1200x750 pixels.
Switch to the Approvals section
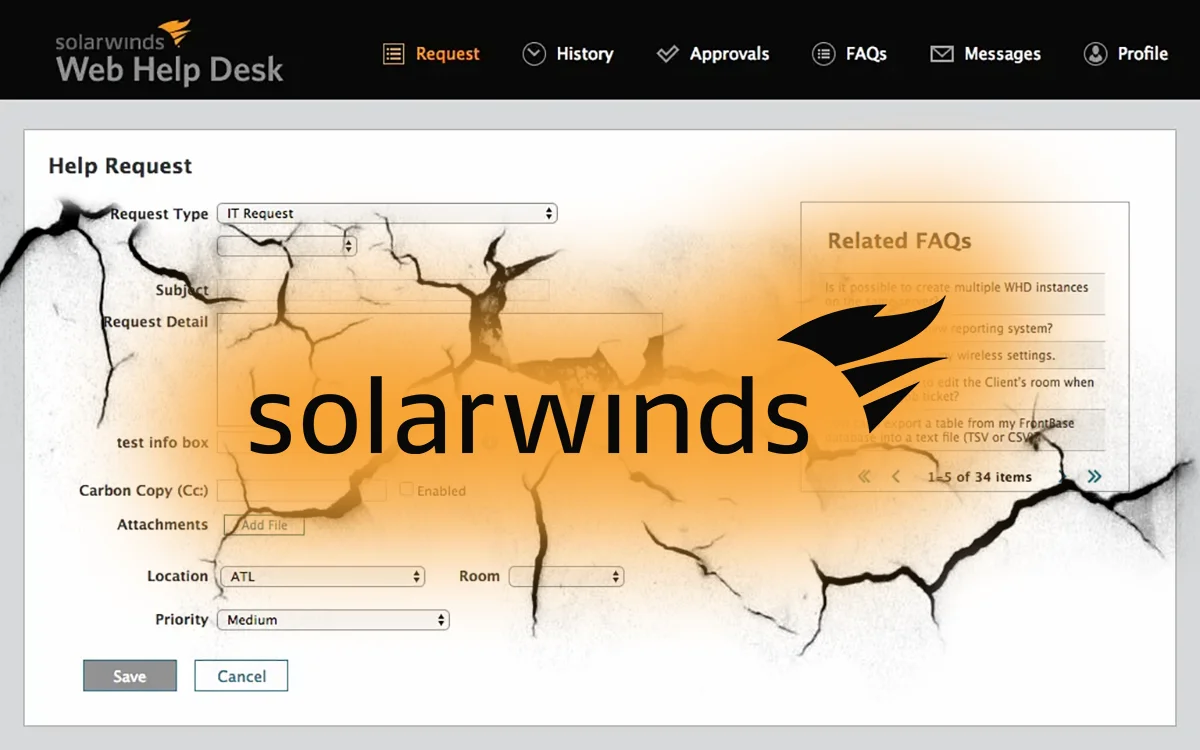pos(713,54)
